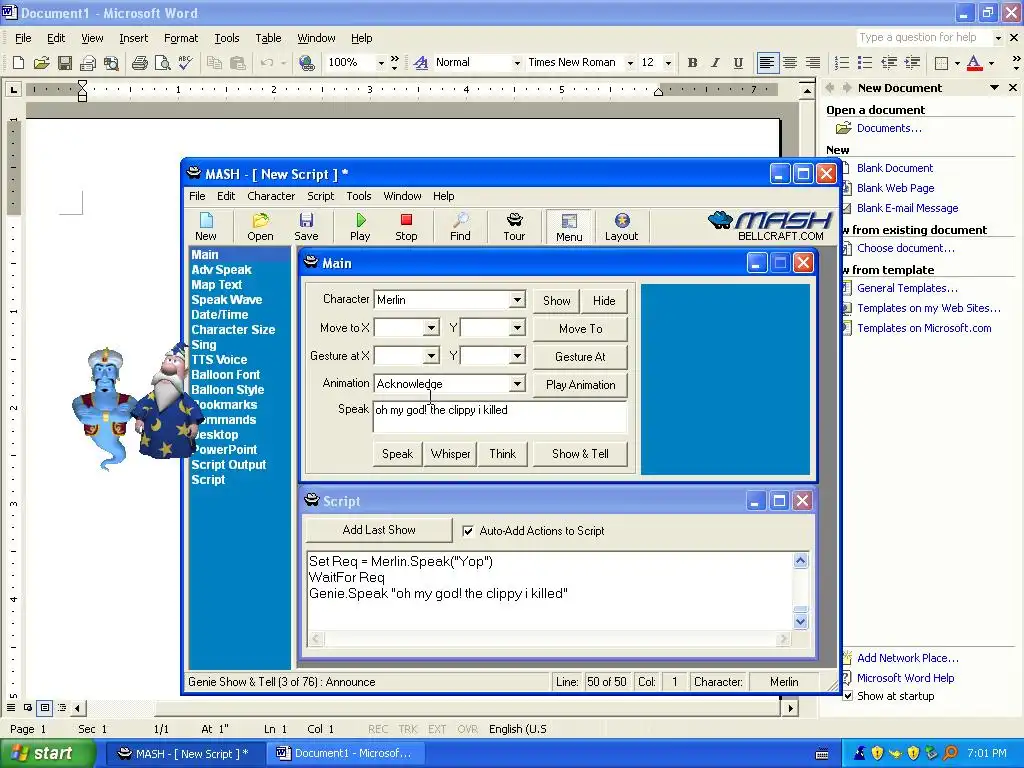Select Align Left in Word toolbar
The image size is (1024, 768).
click(767, 63)
